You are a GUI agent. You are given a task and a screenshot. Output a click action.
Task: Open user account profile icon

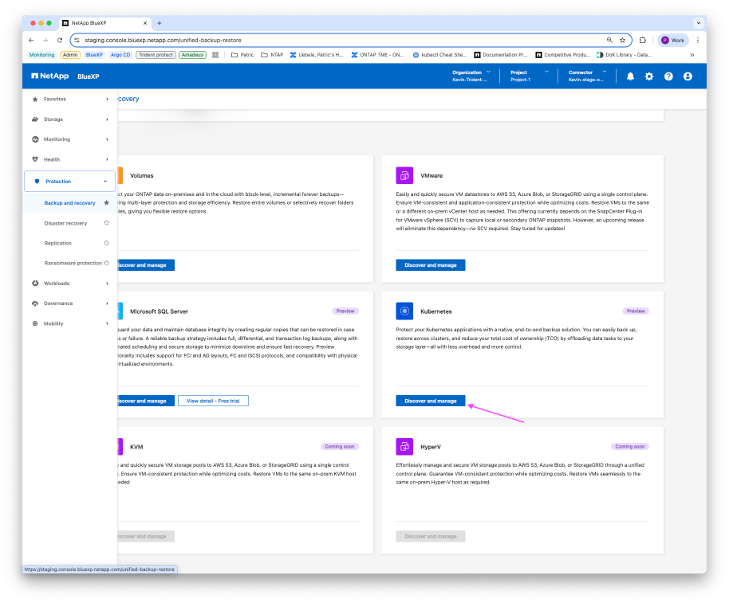tap(688, 76)
